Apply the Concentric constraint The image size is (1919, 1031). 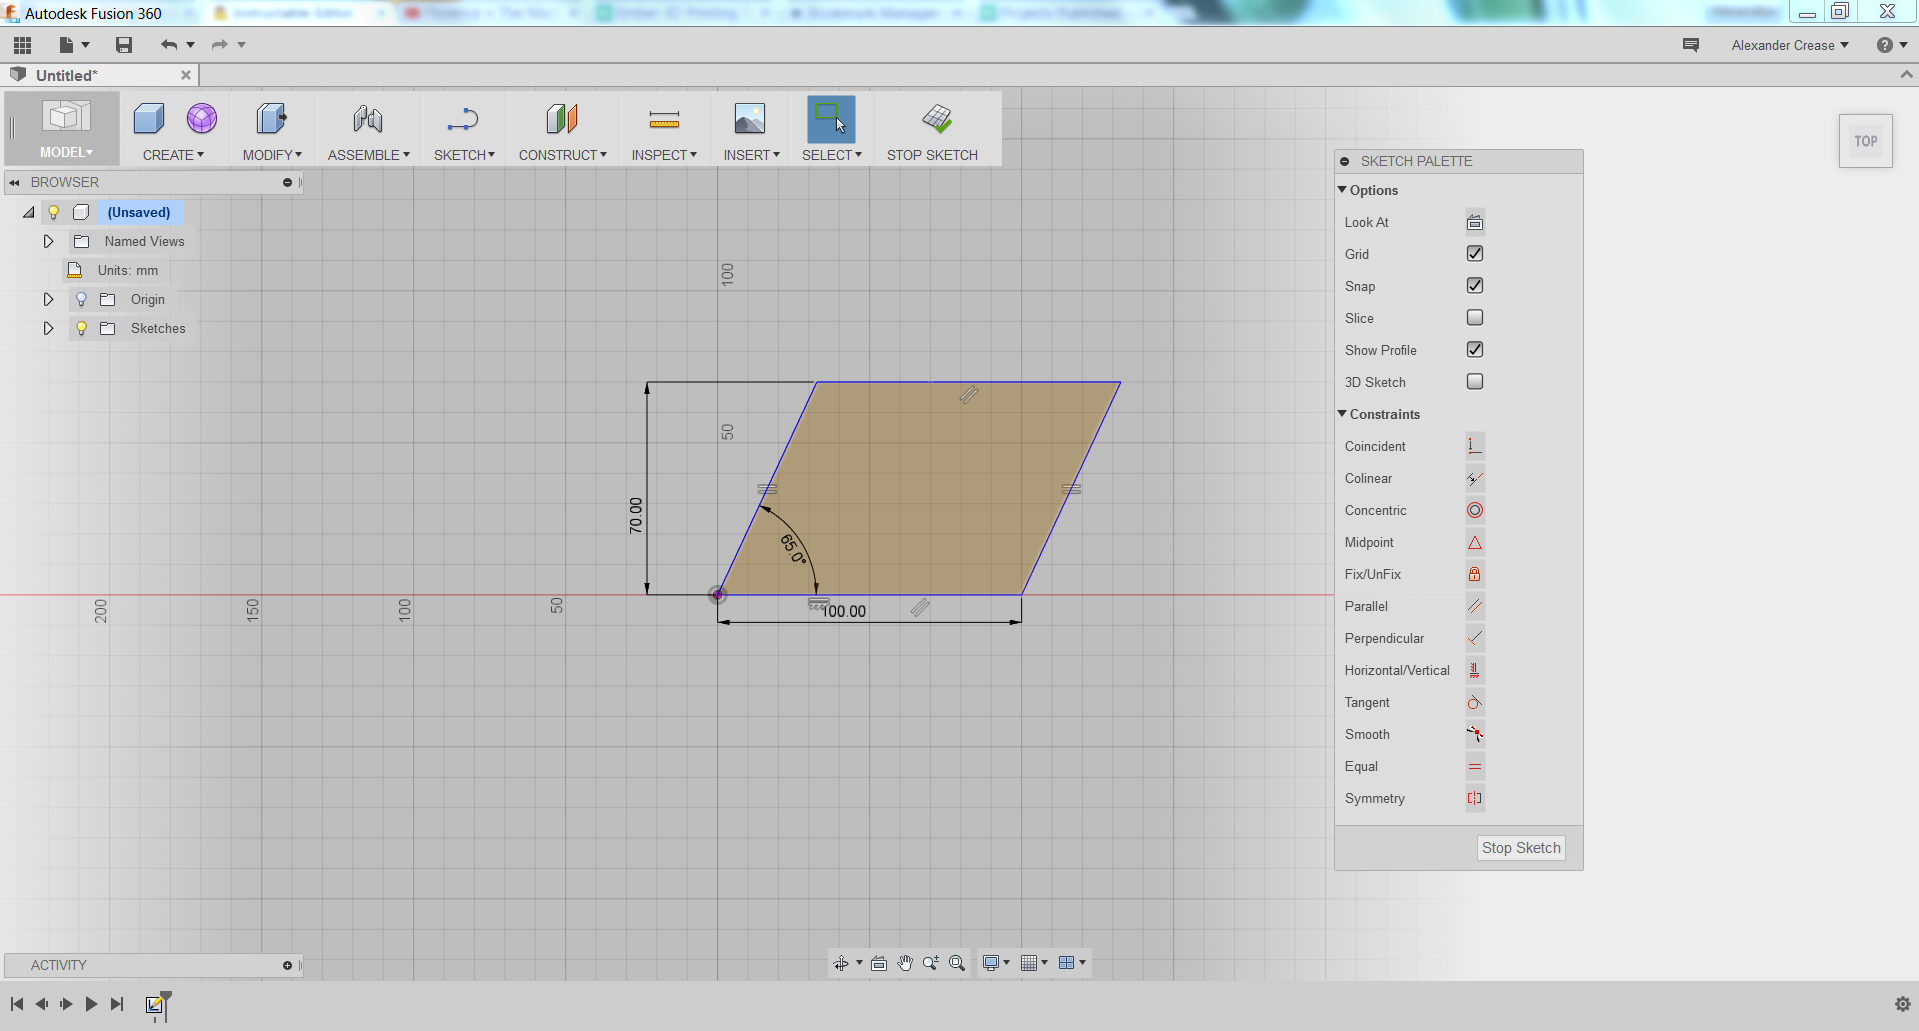(x=1474, y=510)
